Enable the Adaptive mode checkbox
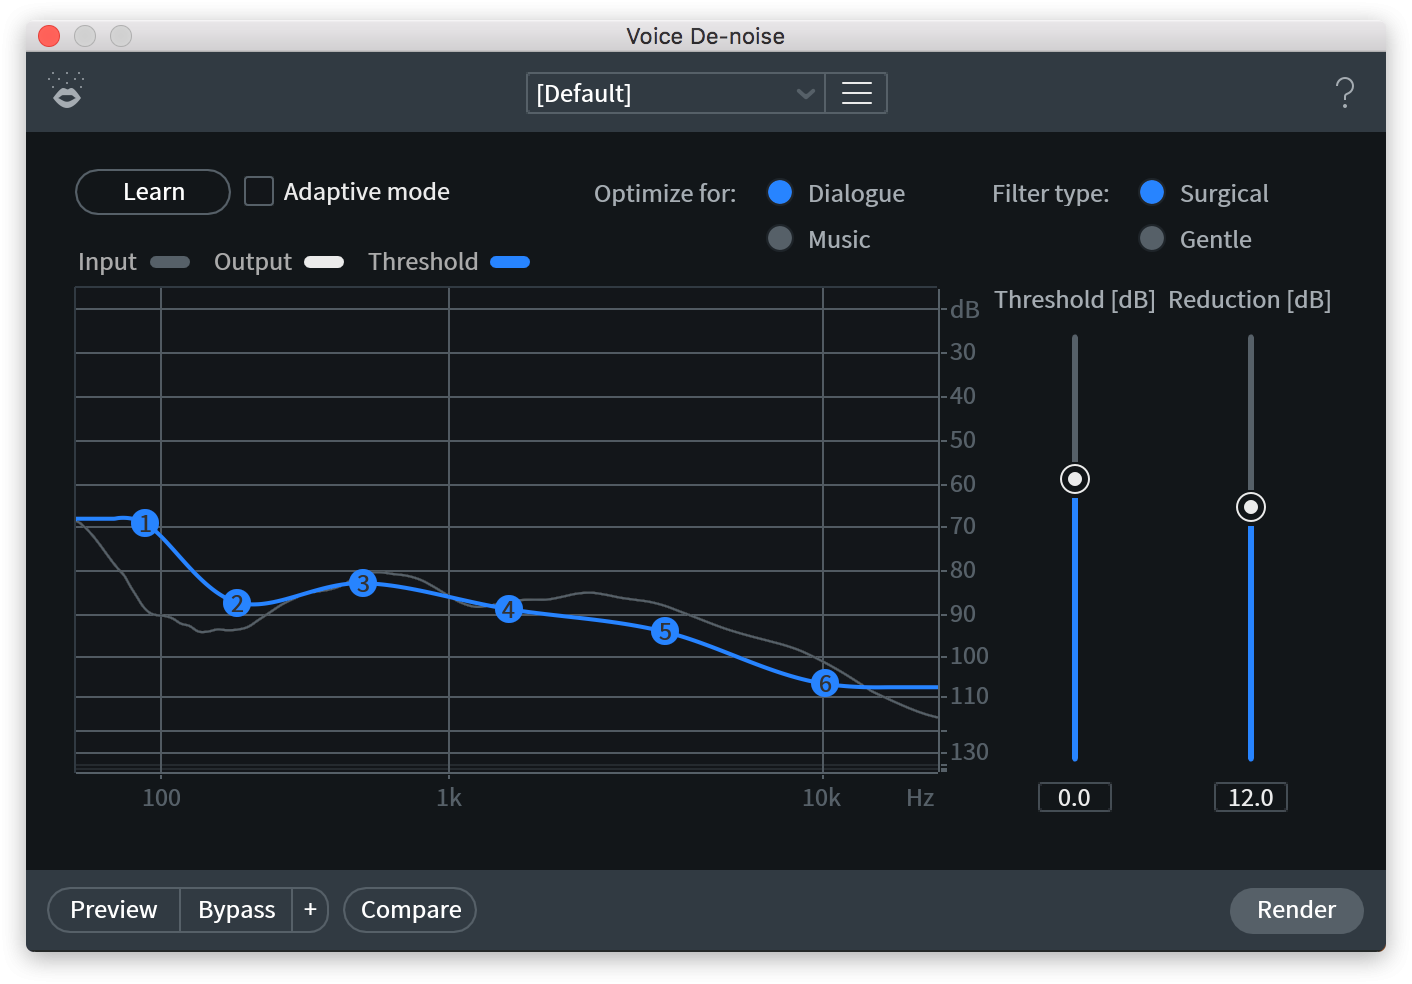 tap(259, 191)
